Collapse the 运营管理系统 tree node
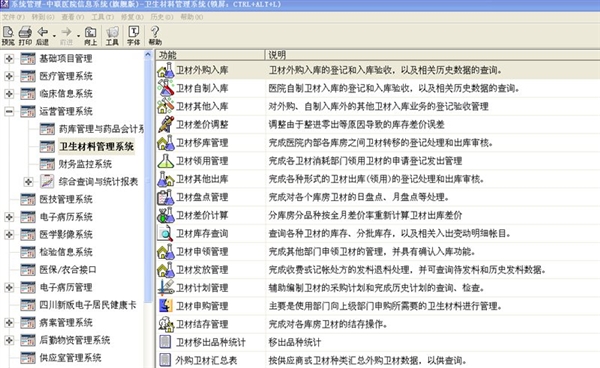The height and width of the screenshot is (368, 600). point(9,111)
